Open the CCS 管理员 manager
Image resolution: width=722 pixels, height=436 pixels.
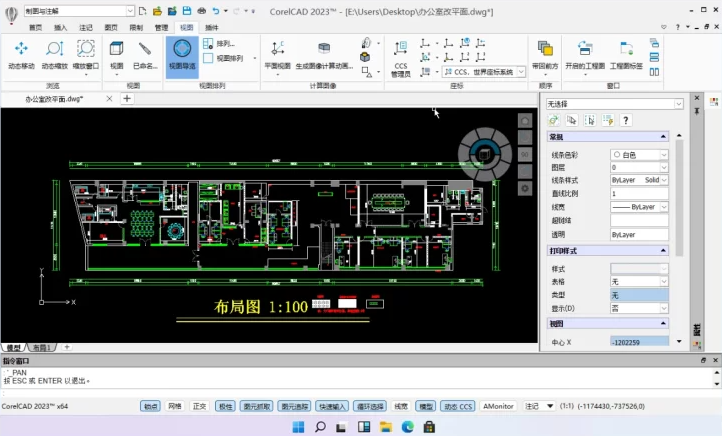click(401, 59)
